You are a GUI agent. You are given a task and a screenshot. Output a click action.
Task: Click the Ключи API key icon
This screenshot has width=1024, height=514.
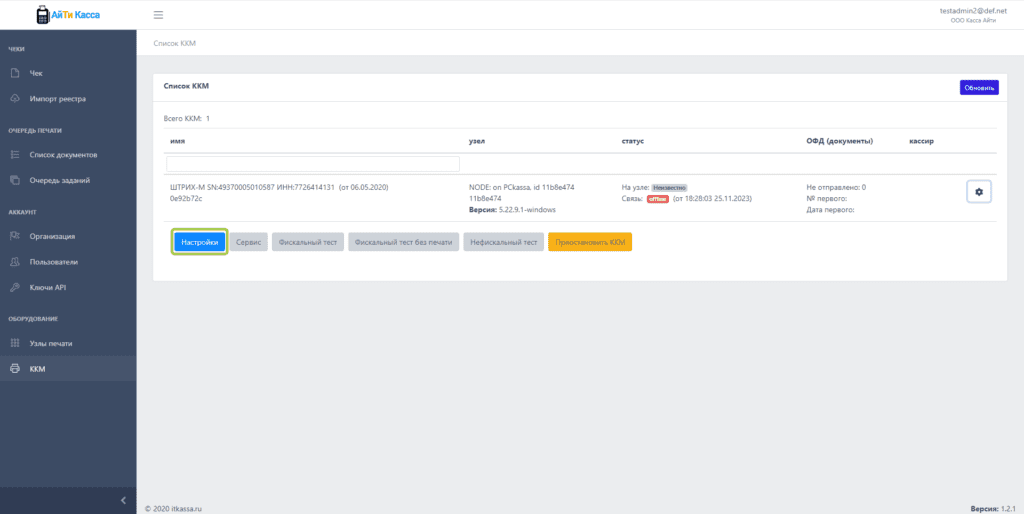tap(15, 287)
